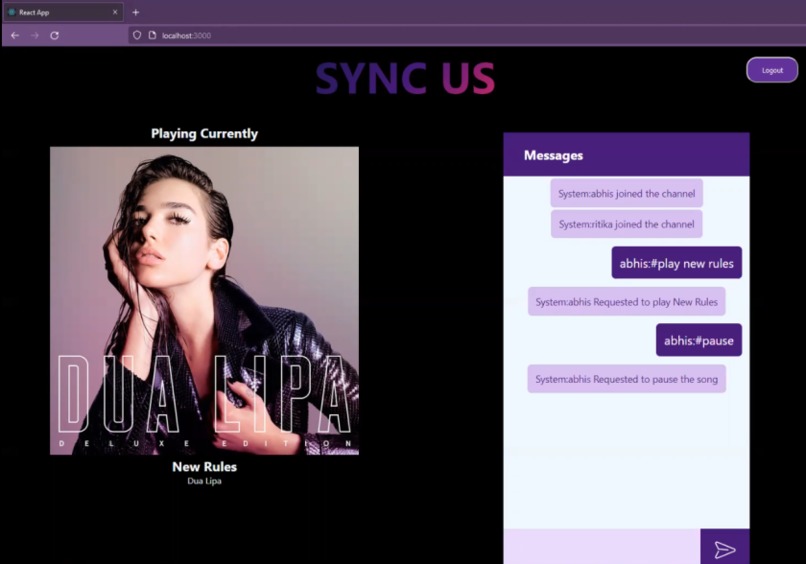Reload the page with refresh icon
This screenshot has width=806, height=564.
pyautogui.click(x=54, y=35)
